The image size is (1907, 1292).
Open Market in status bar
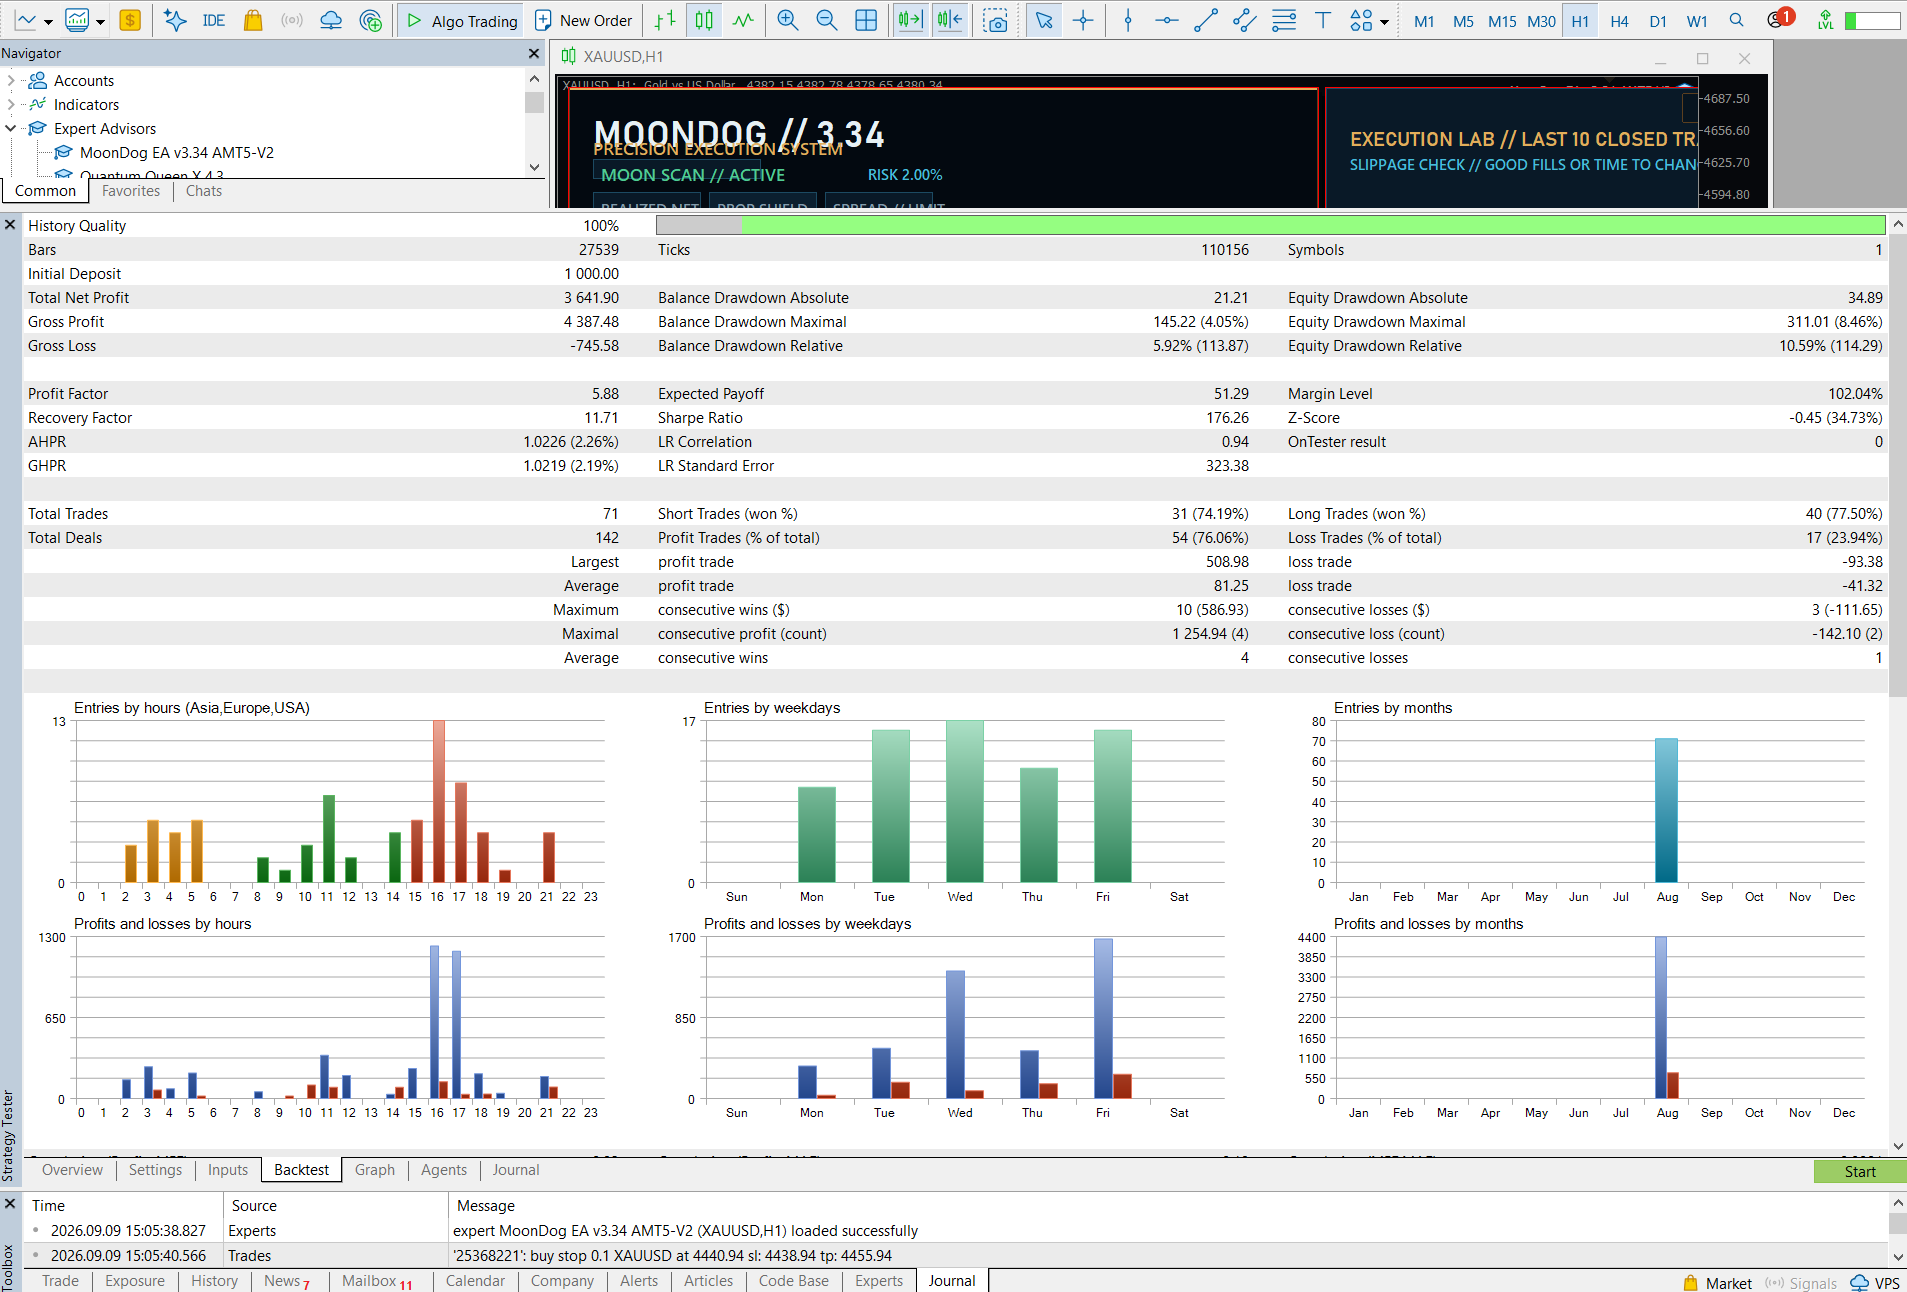[x=1718, y=1283]
